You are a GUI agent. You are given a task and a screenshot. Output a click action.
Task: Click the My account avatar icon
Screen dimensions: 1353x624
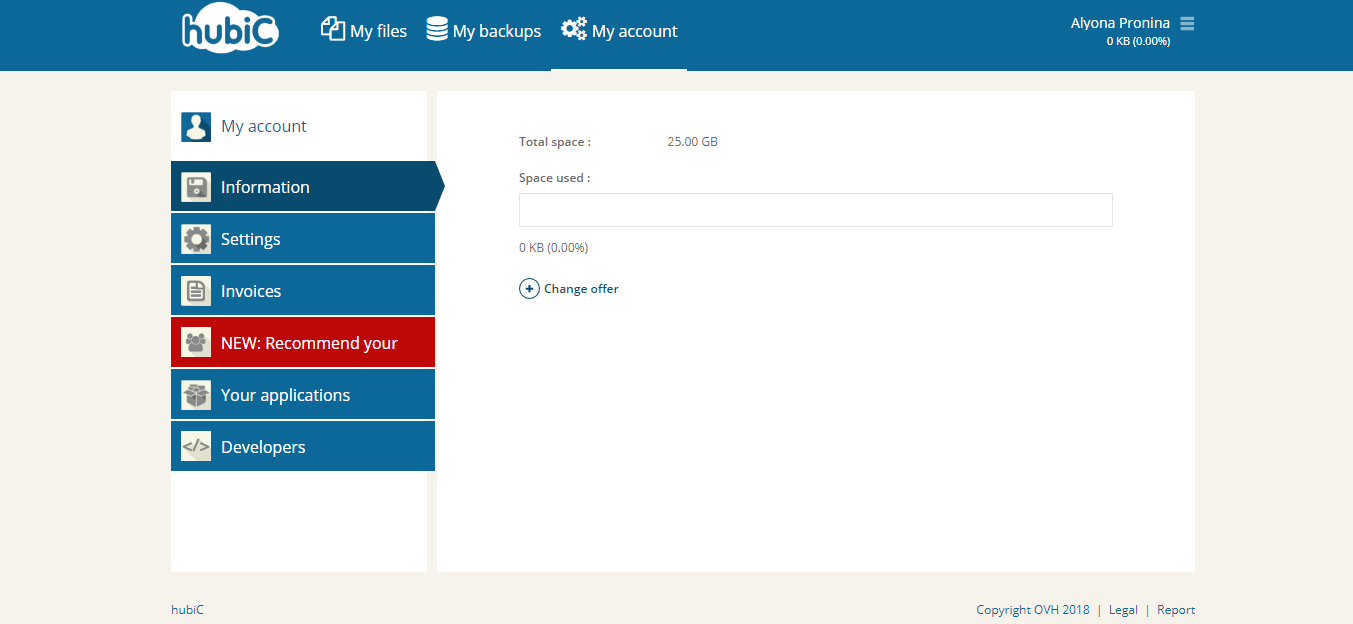[x=196, y=127]
